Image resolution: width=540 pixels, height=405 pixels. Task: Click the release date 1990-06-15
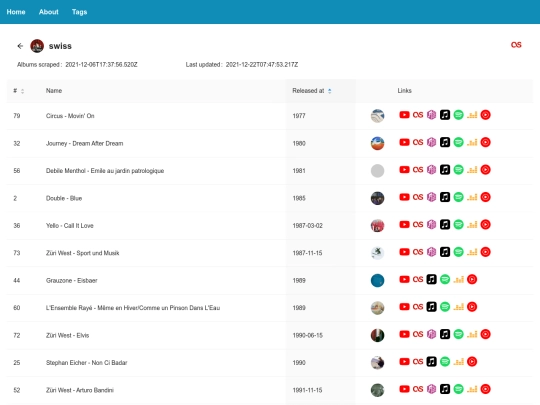[x=308, y=335]
